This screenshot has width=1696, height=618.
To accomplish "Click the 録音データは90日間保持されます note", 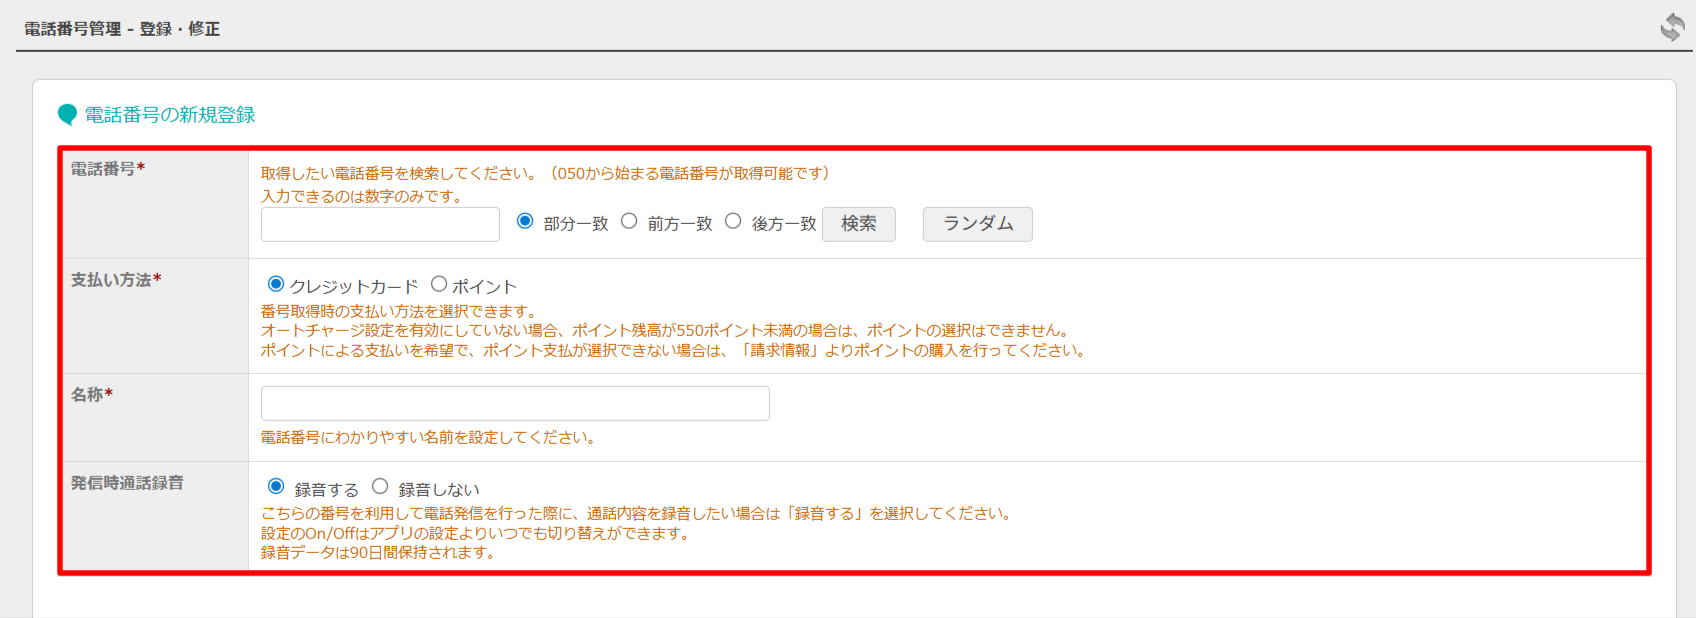I will coord(381,552).
